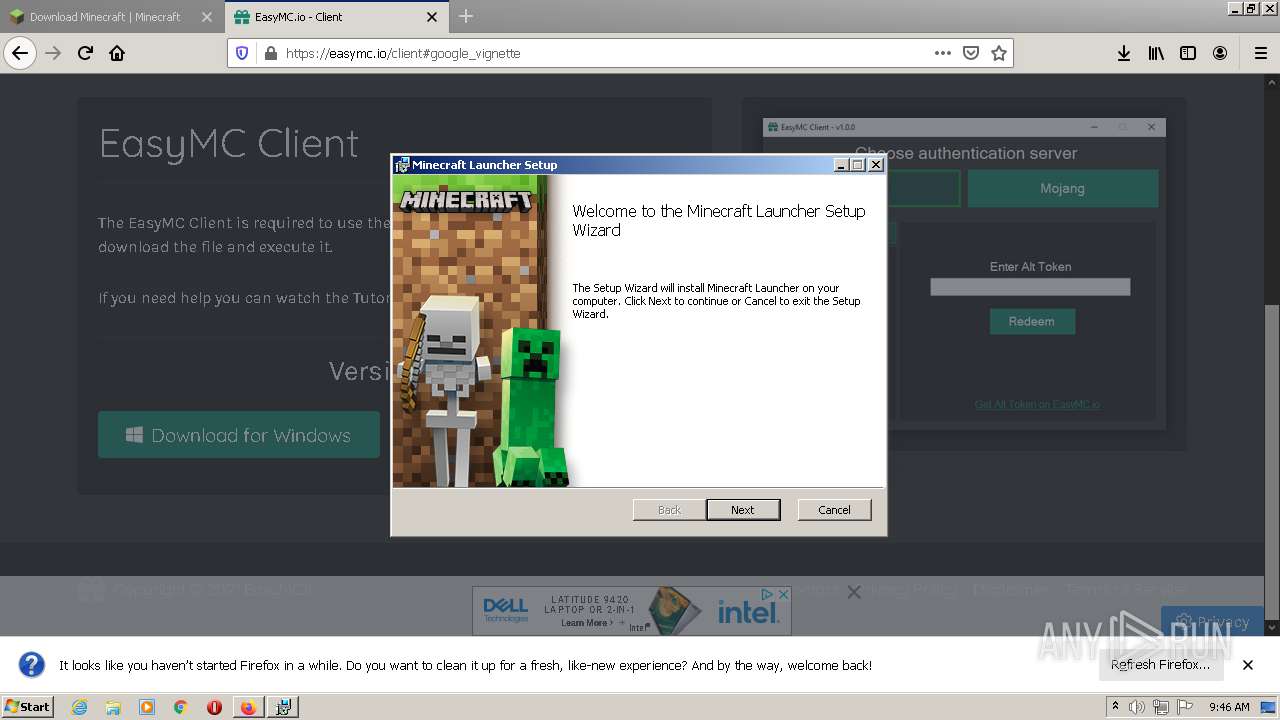This screenshot has width=1280, height=720.
Task: Close the EasyMC.io - Client tab
Action: coord(432,17)
